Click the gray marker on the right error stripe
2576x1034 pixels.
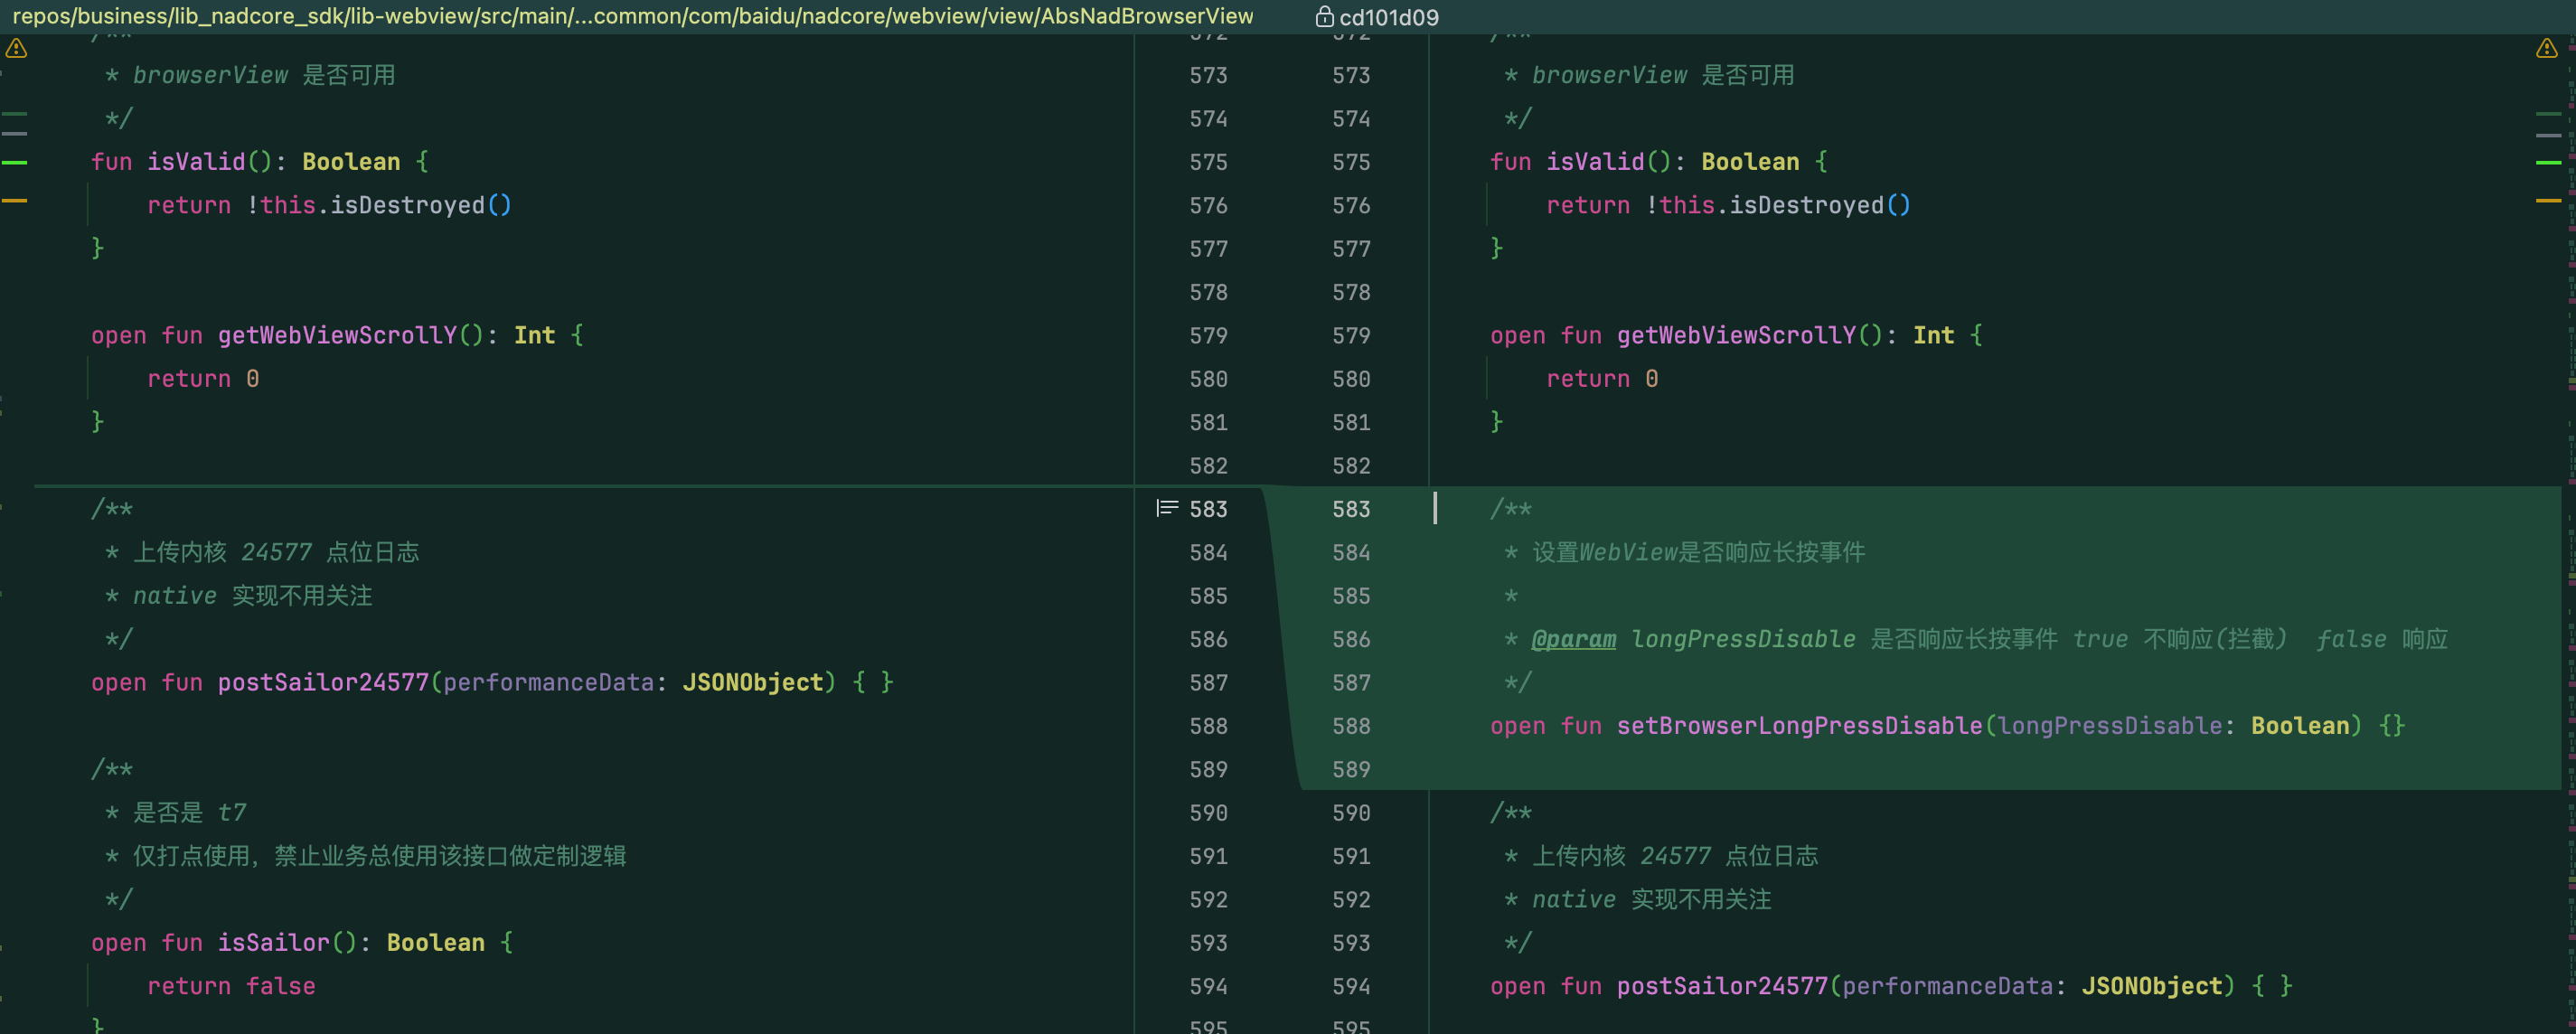(x=2548, y=134)
